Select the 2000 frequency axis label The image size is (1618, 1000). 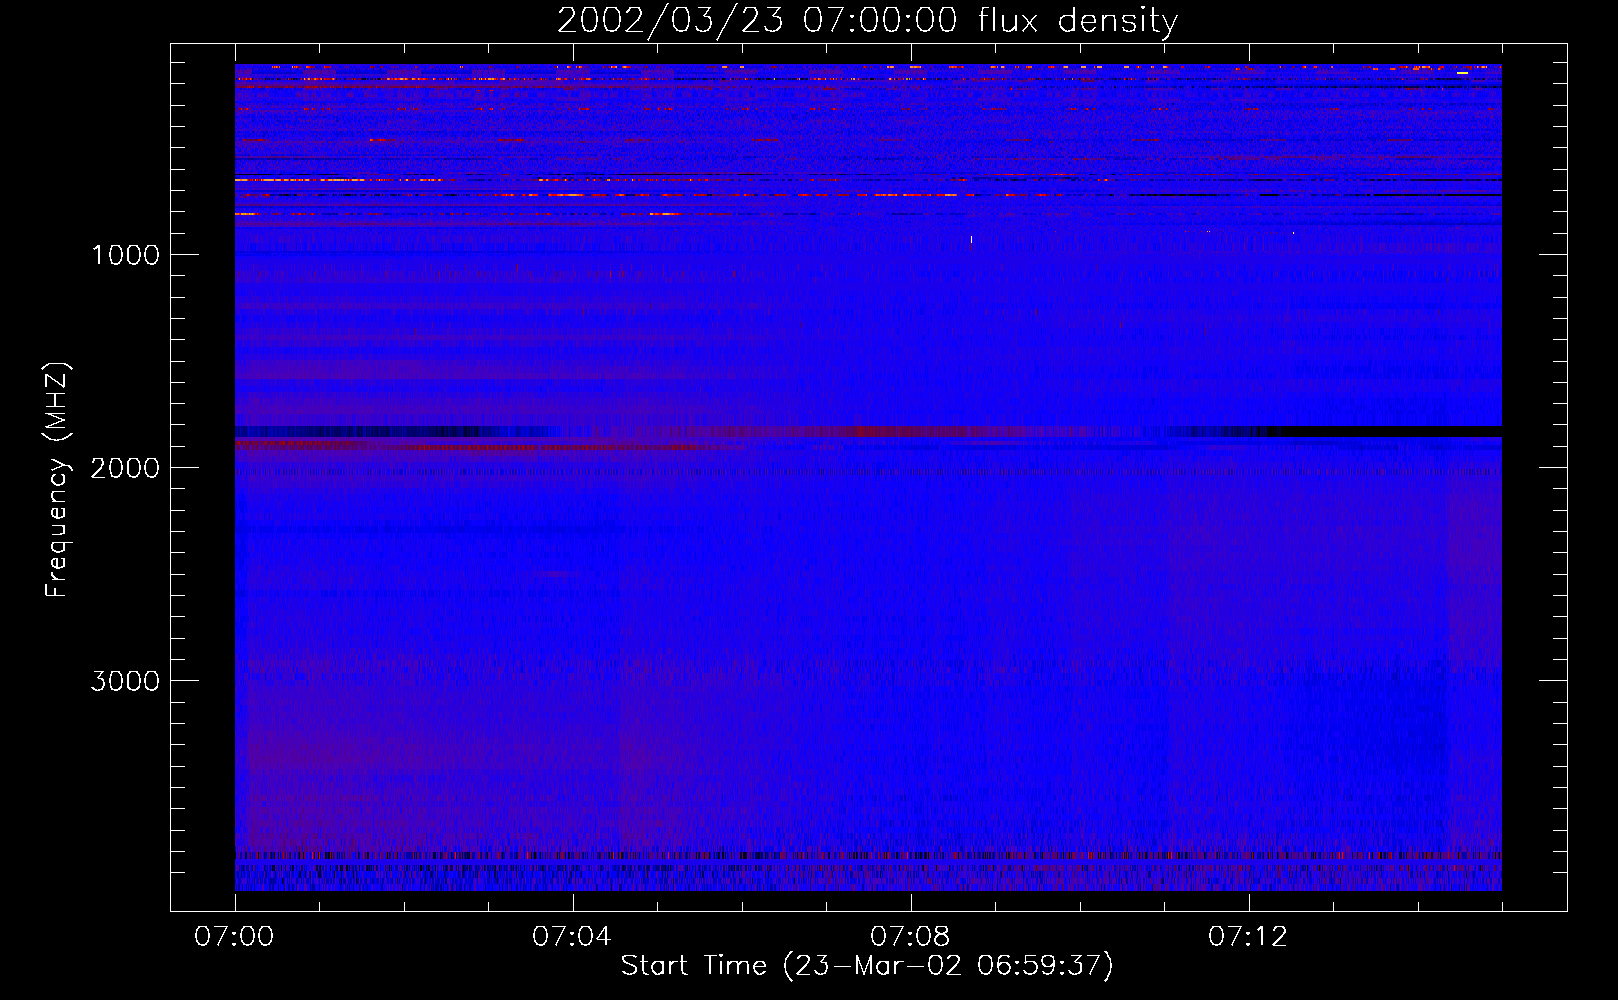pos(125,468)
